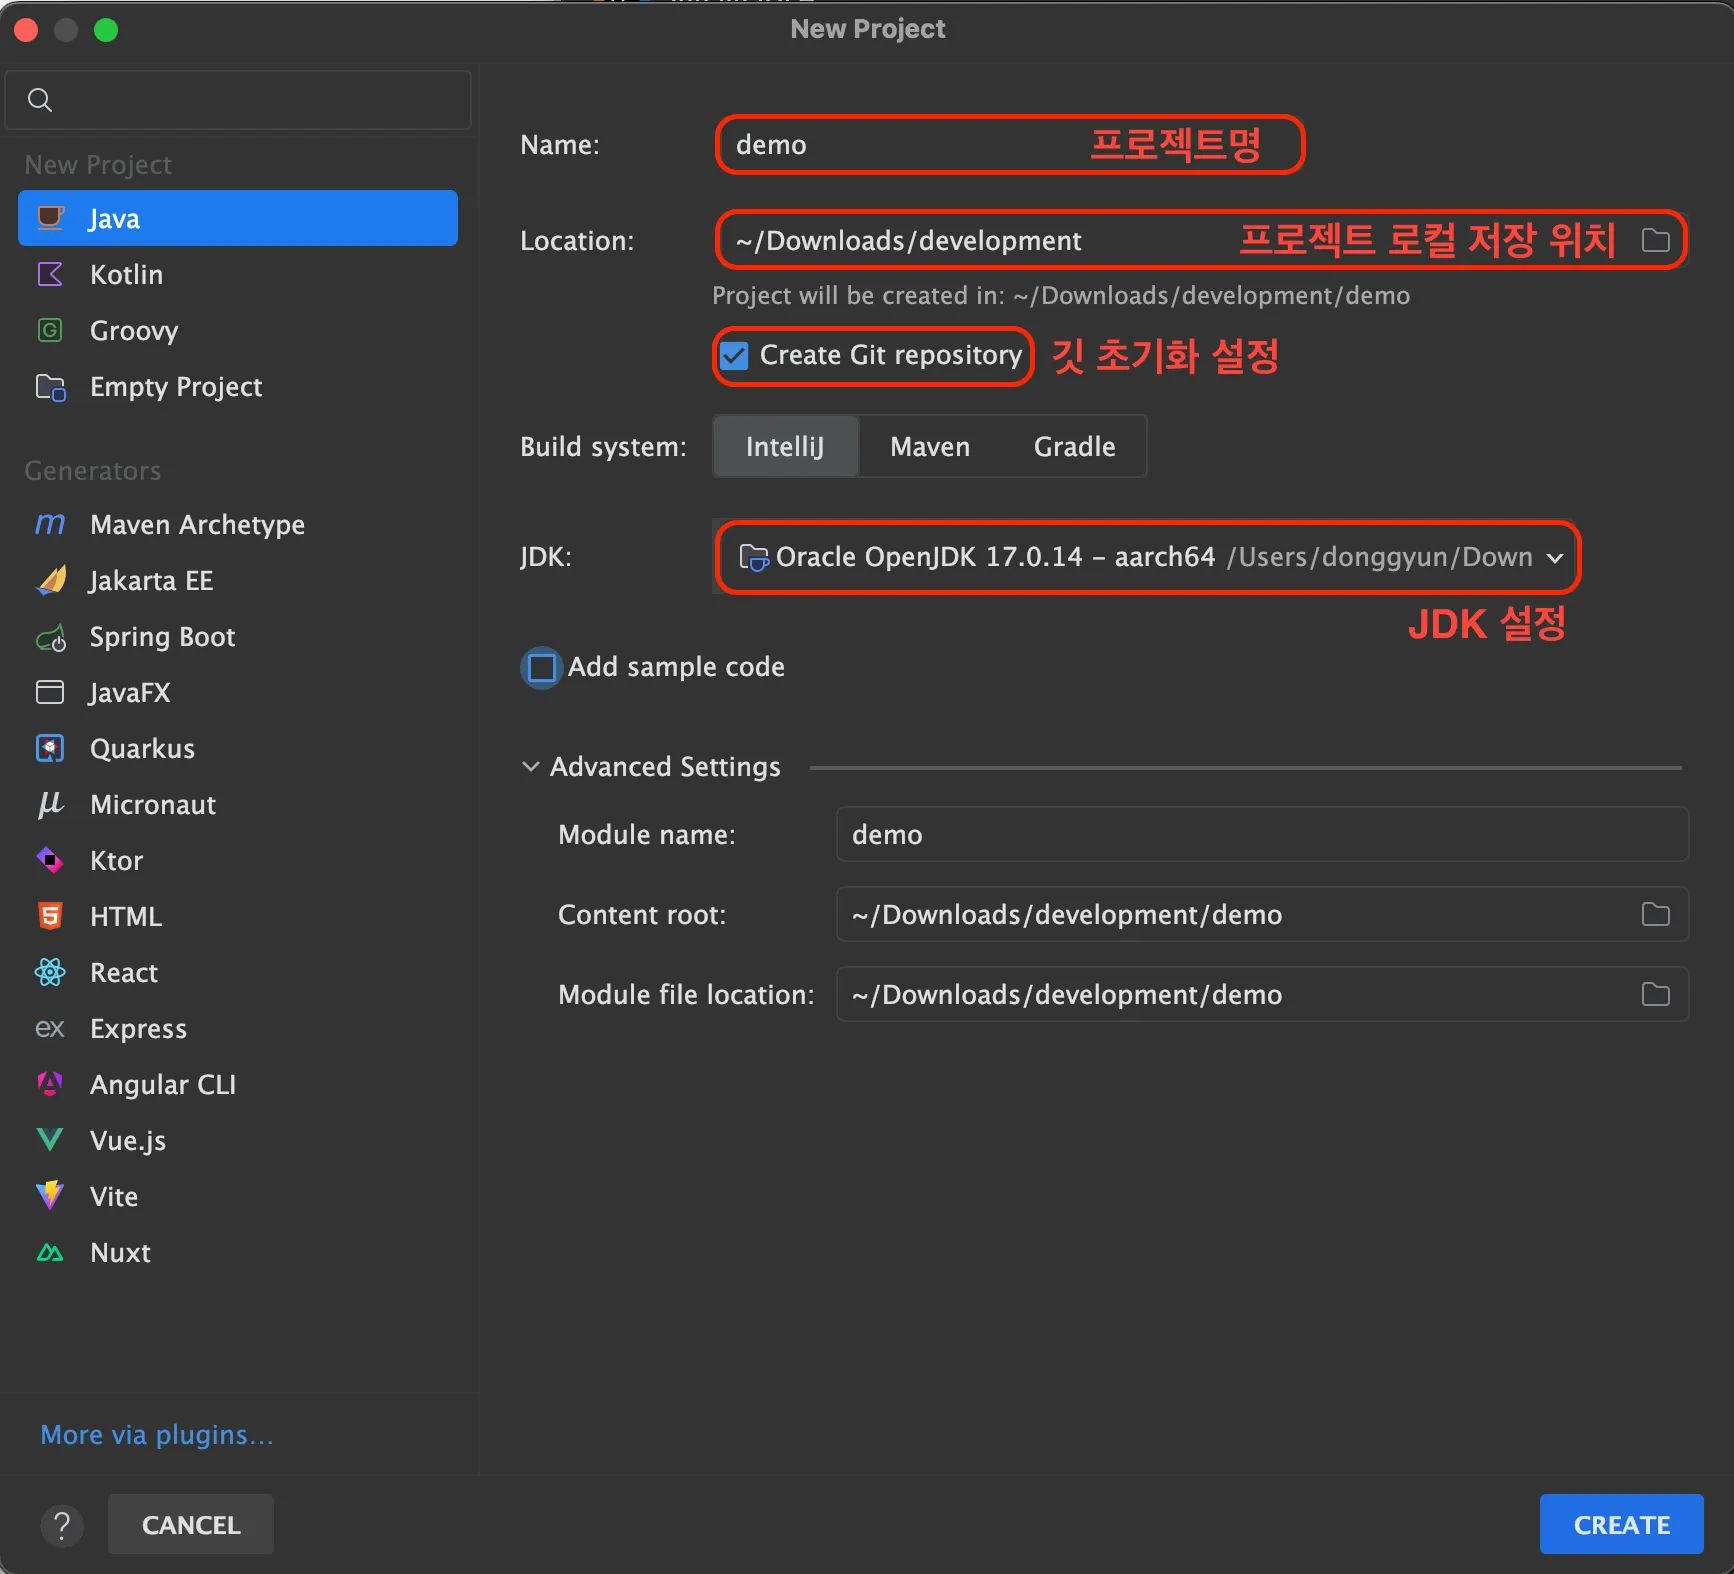1734x1574 pixels.
Task: Select Vite generator label
Action: (x=114, y=1196)
